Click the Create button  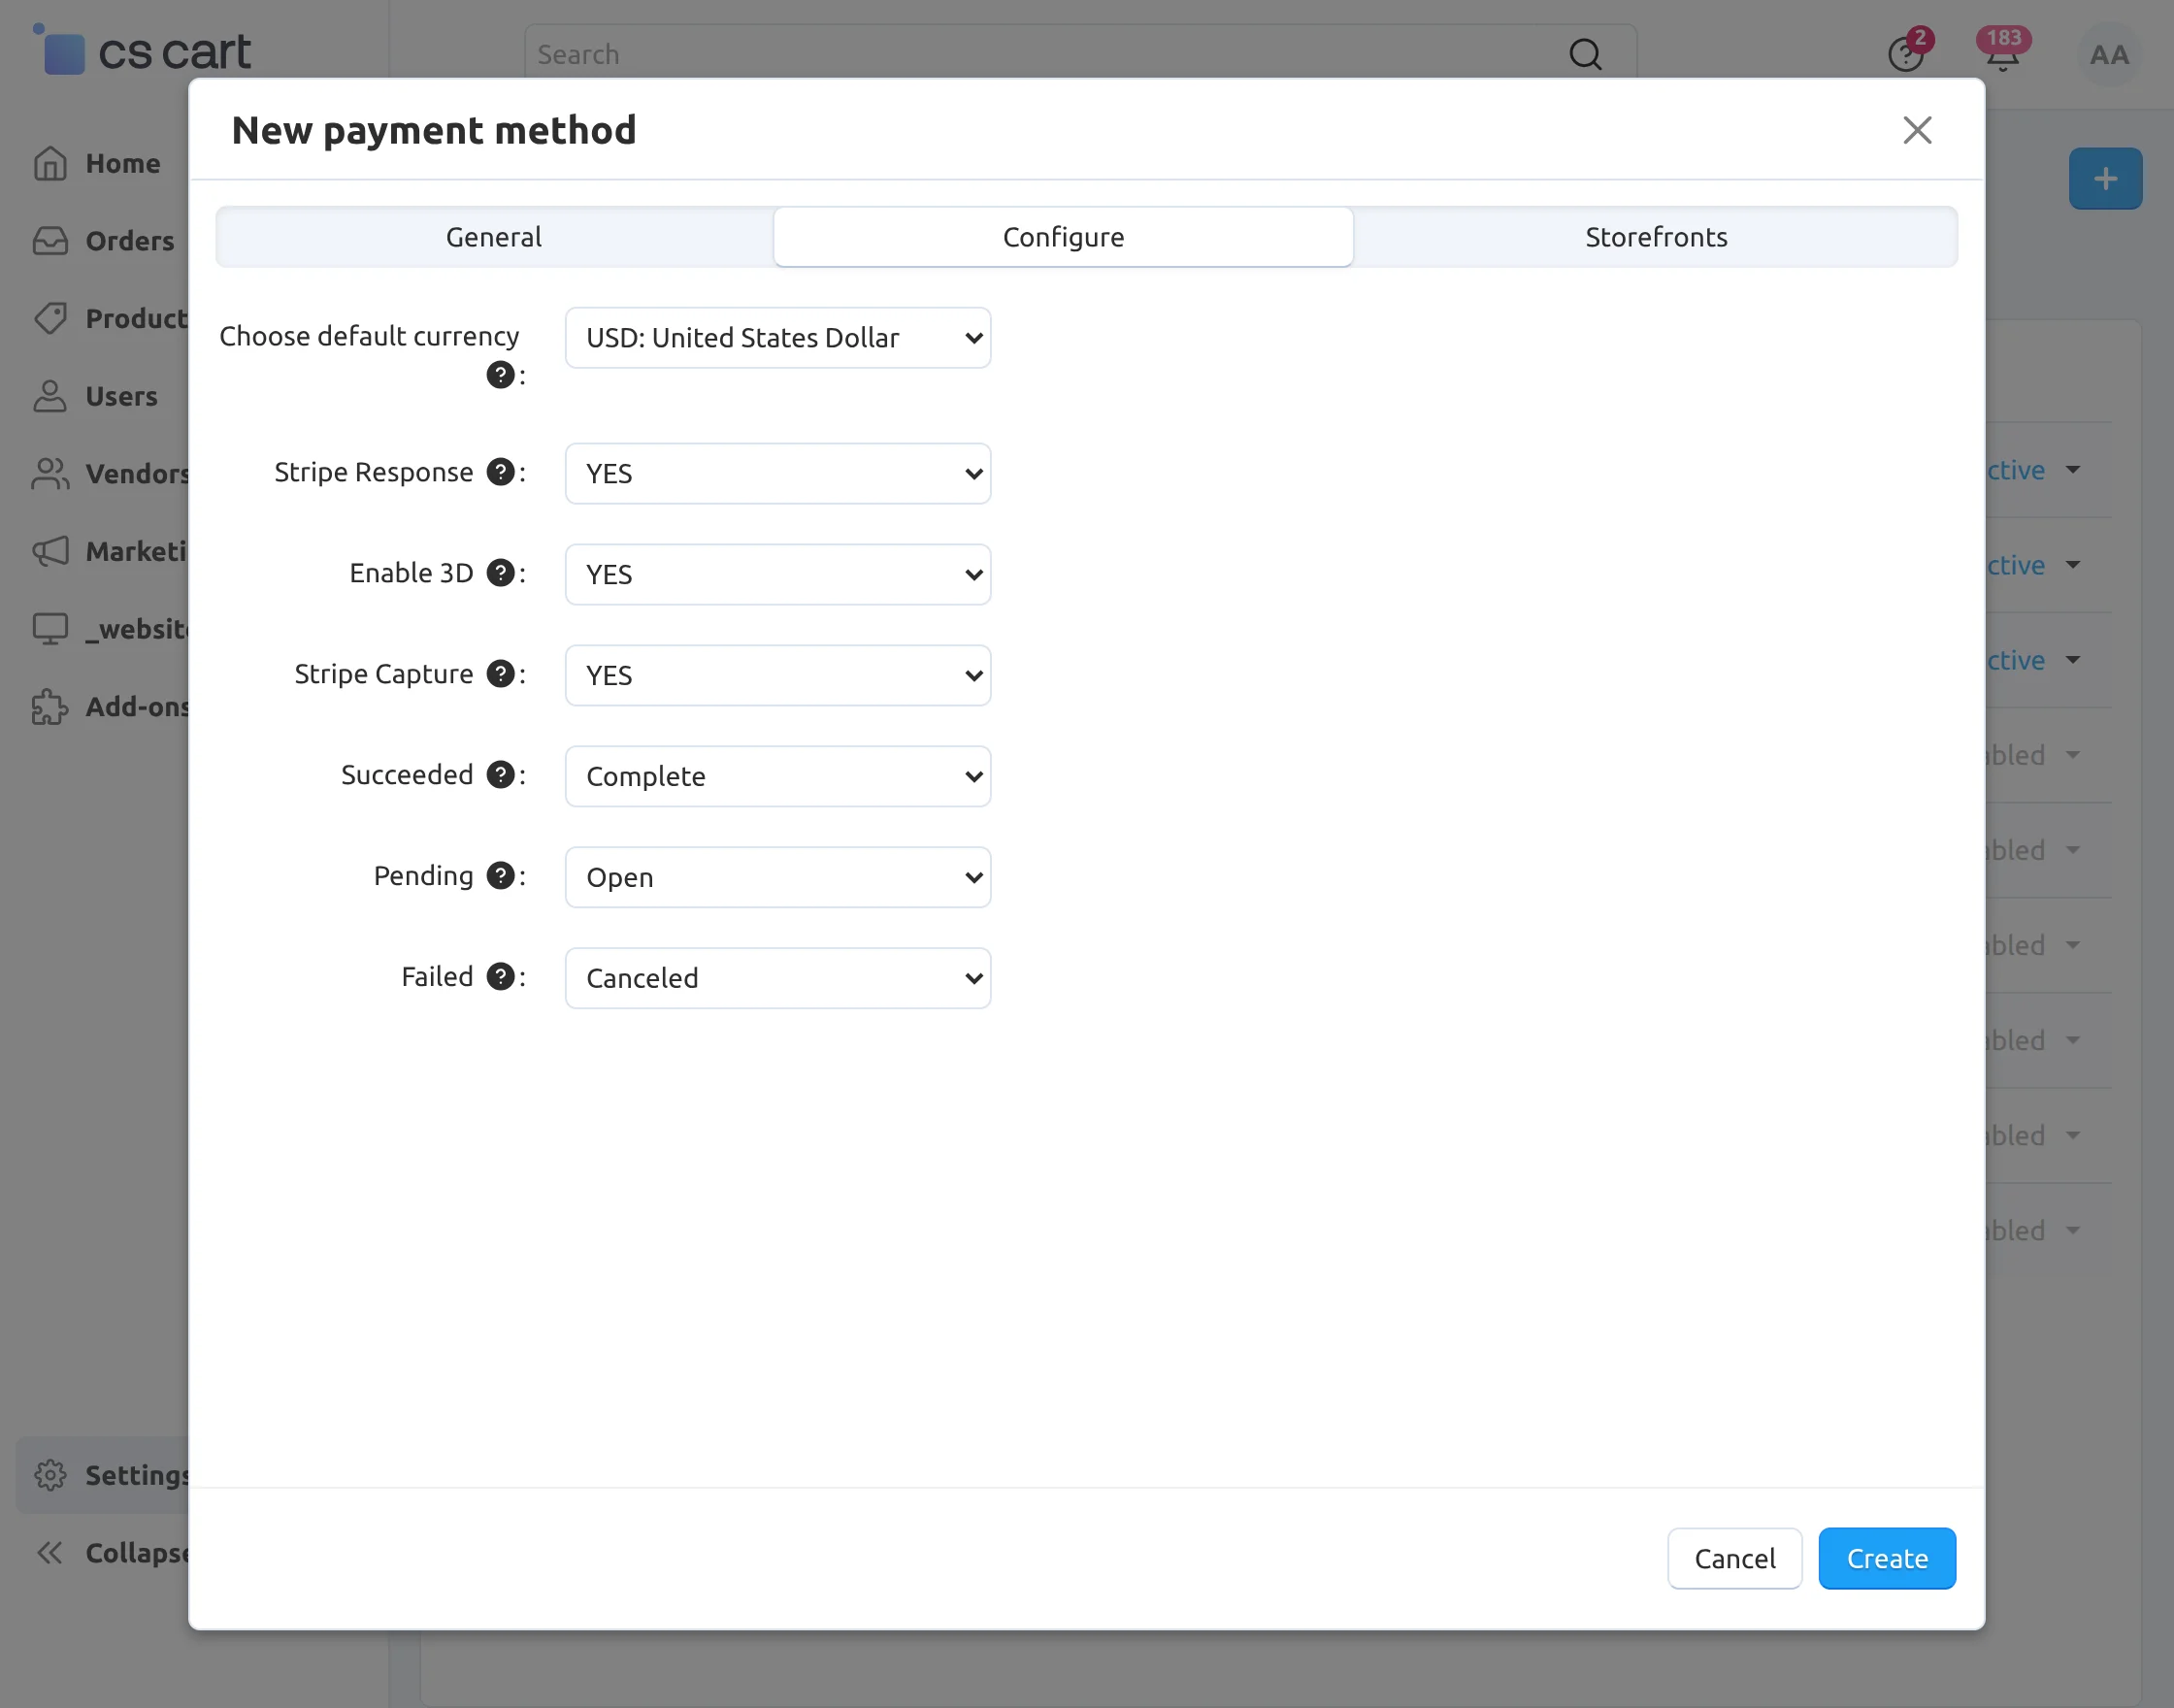pyautogui.click(x=1887, y=1558)
